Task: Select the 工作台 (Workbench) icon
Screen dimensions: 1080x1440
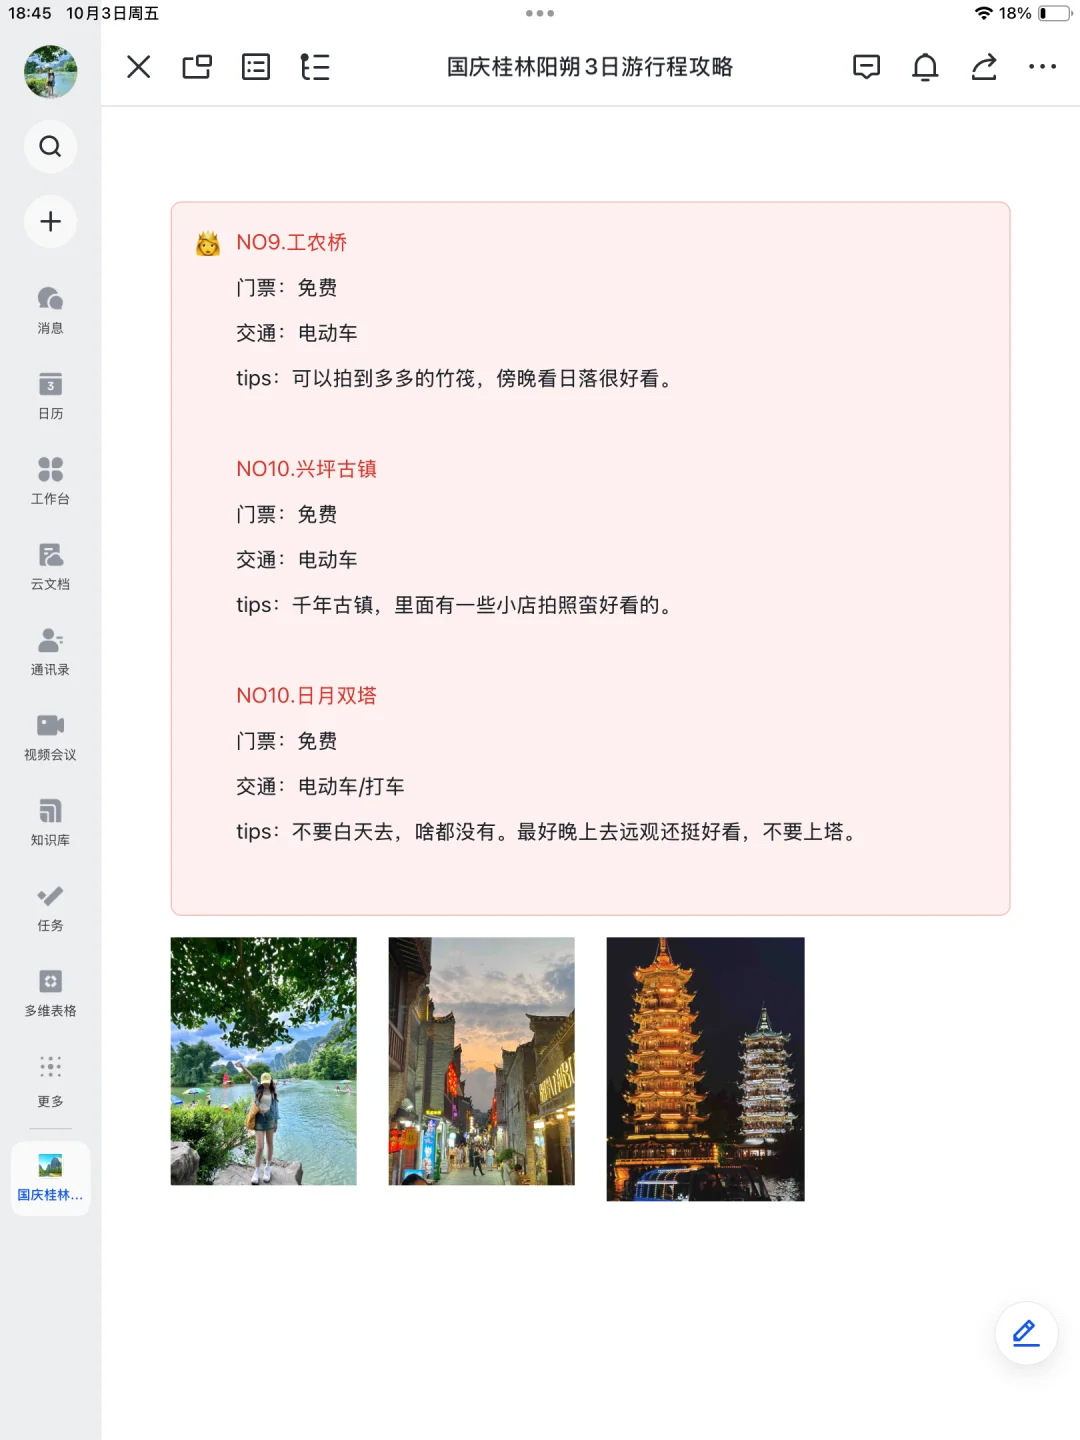Action: [50, 478]
